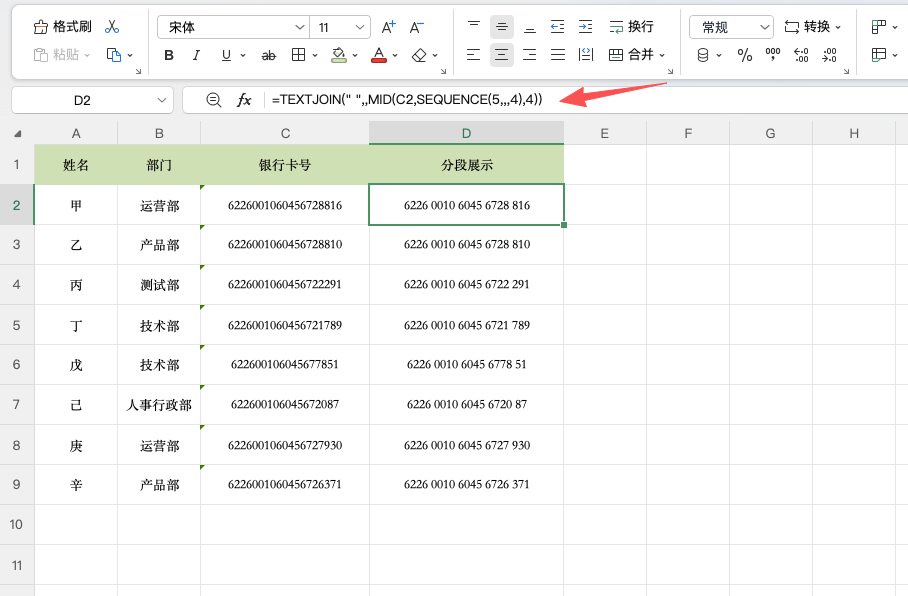Click the Wrap Text (换行) button
This screenshot has width=908, height=596.
(x=631, y=27)
